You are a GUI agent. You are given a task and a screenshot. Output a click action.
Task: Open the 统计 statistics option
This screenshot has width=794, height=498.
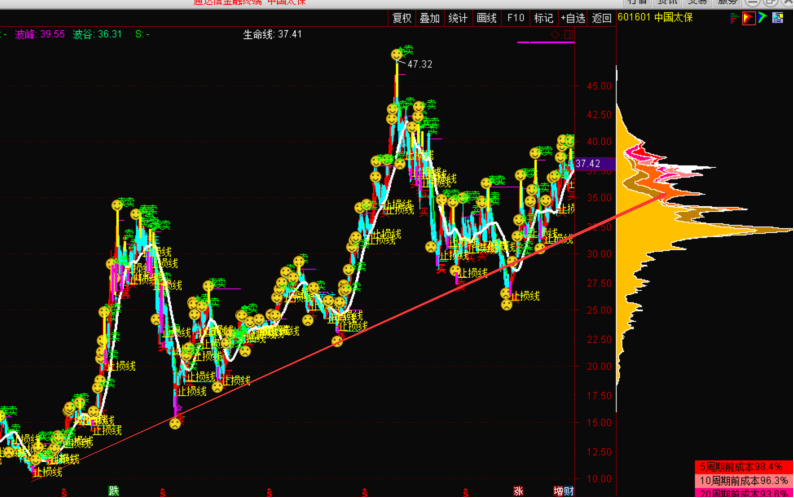click(x=458, y=17)
